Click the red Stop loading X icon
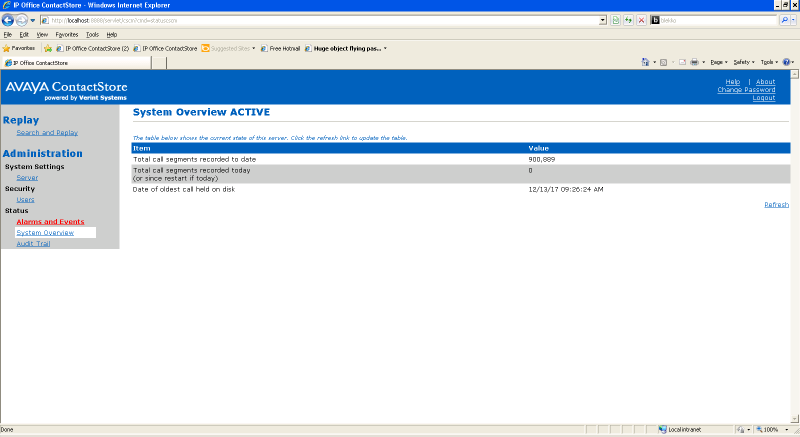Screen dimensions: 800x437 pyautogui.click(x=641, y=20)
